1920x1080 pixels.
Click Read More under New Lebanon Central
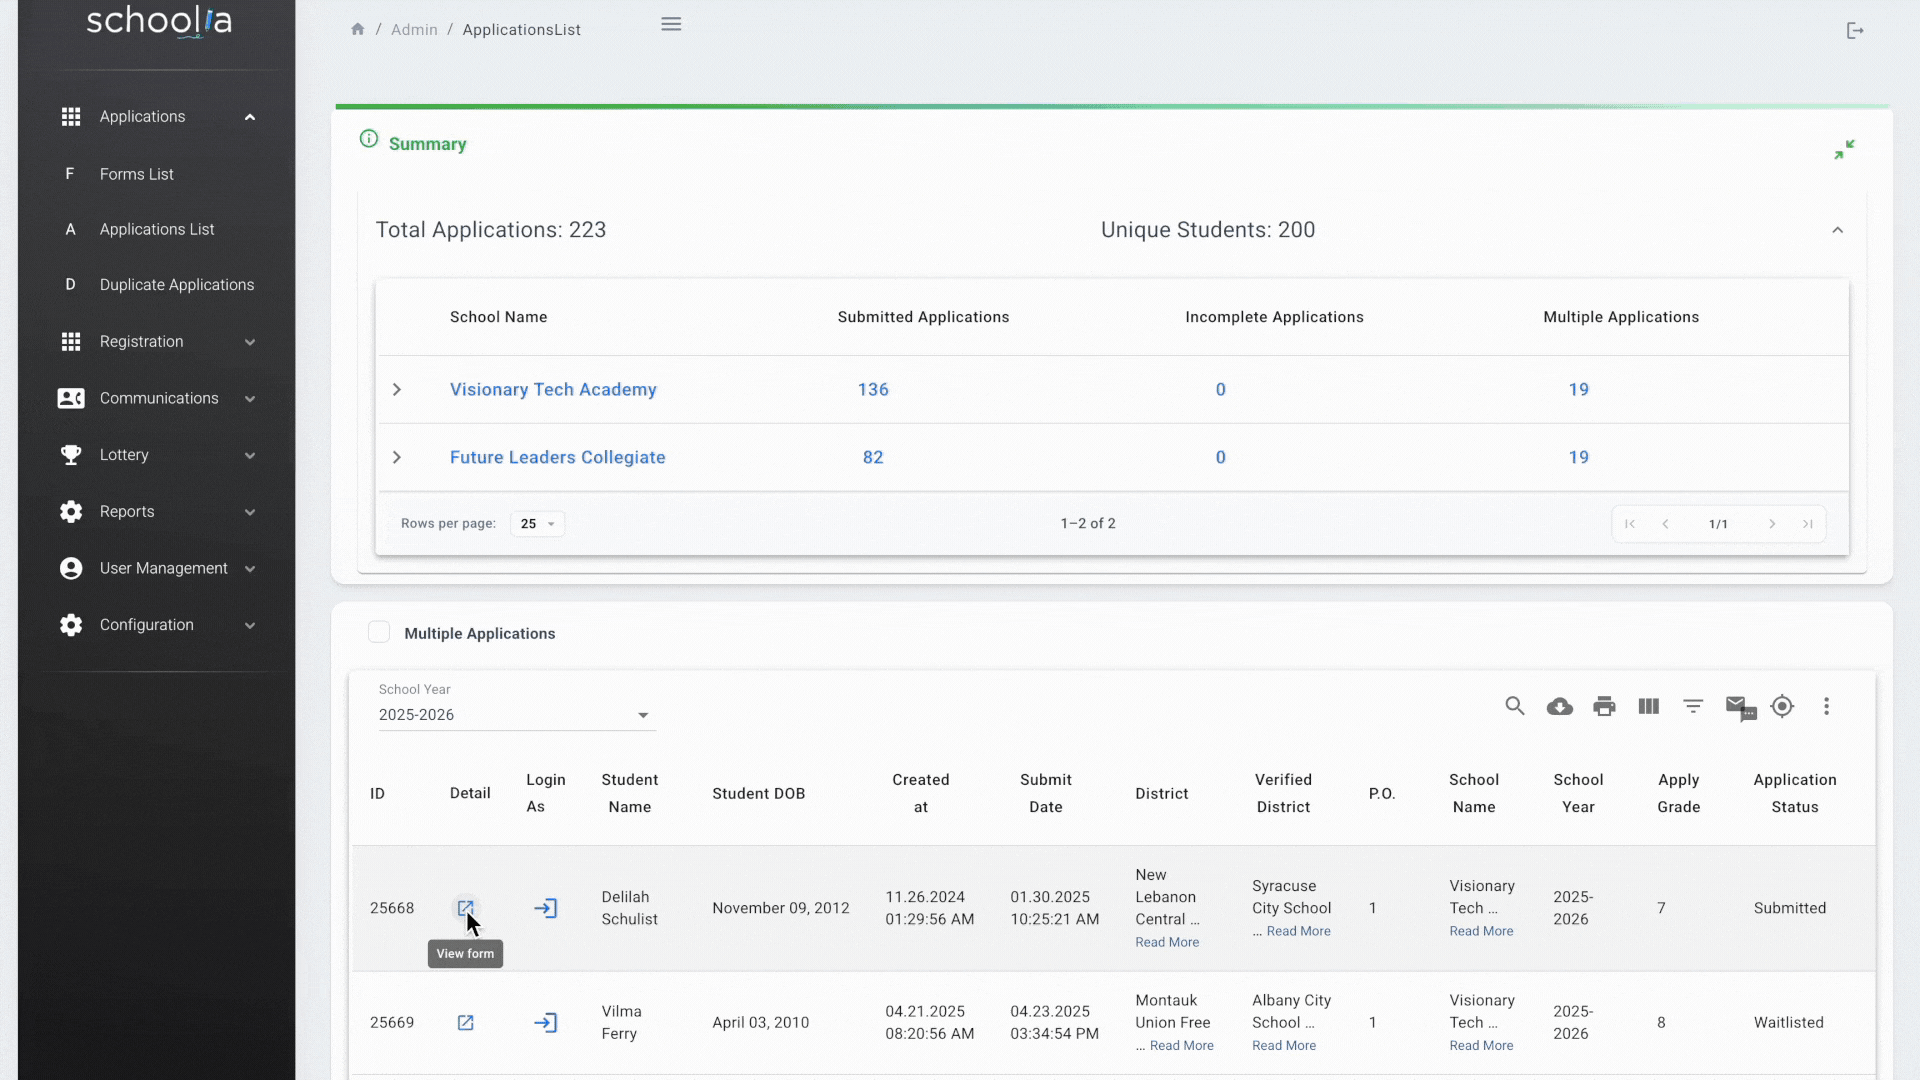(x=1167, y=942)
